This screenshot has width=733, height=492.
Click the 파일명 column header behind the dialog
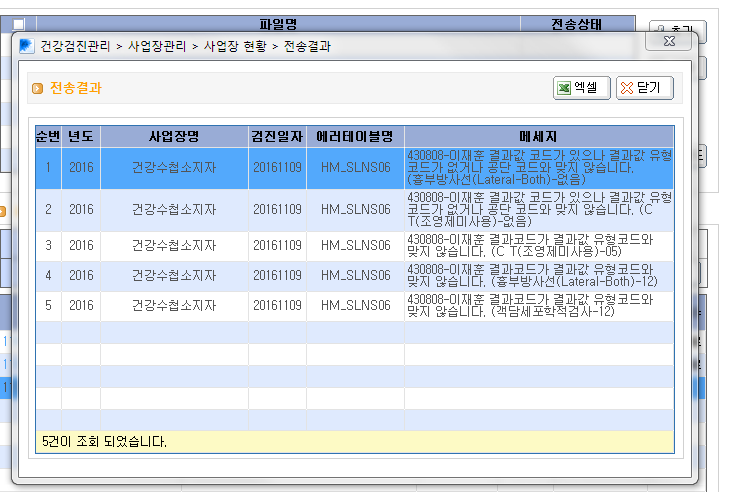tap(278, 24)
